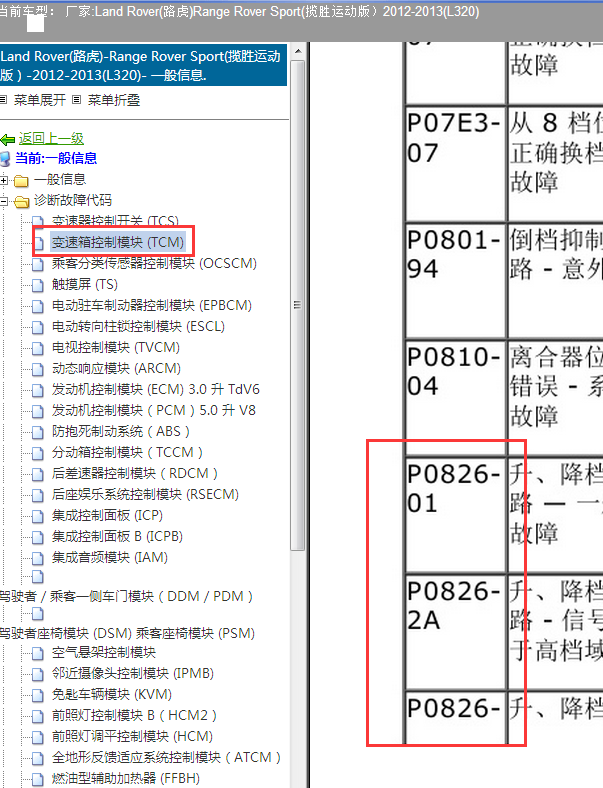Screen dimensions: 603x788
Task: Open 发动机控制模块 (ECM) 3.0 升 TdV6
Action: pyautogui.click(x=156, y=389)
